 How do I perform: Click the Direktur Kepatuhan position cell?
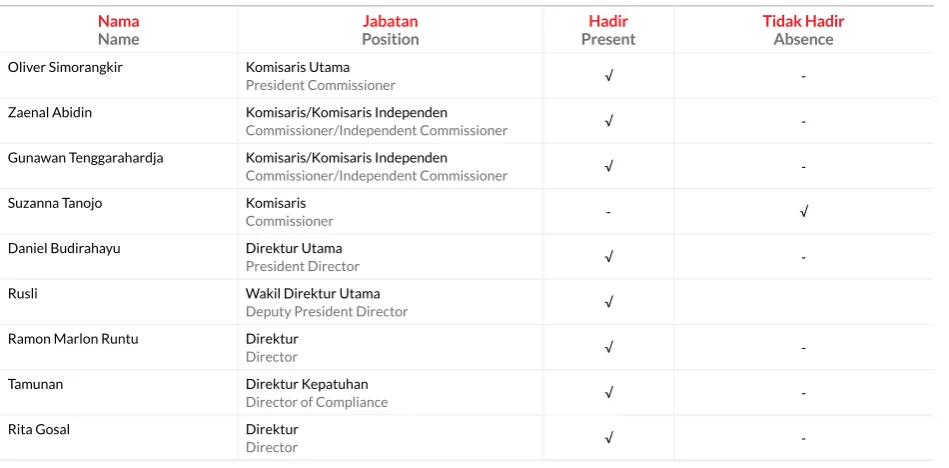coord(390,393)
